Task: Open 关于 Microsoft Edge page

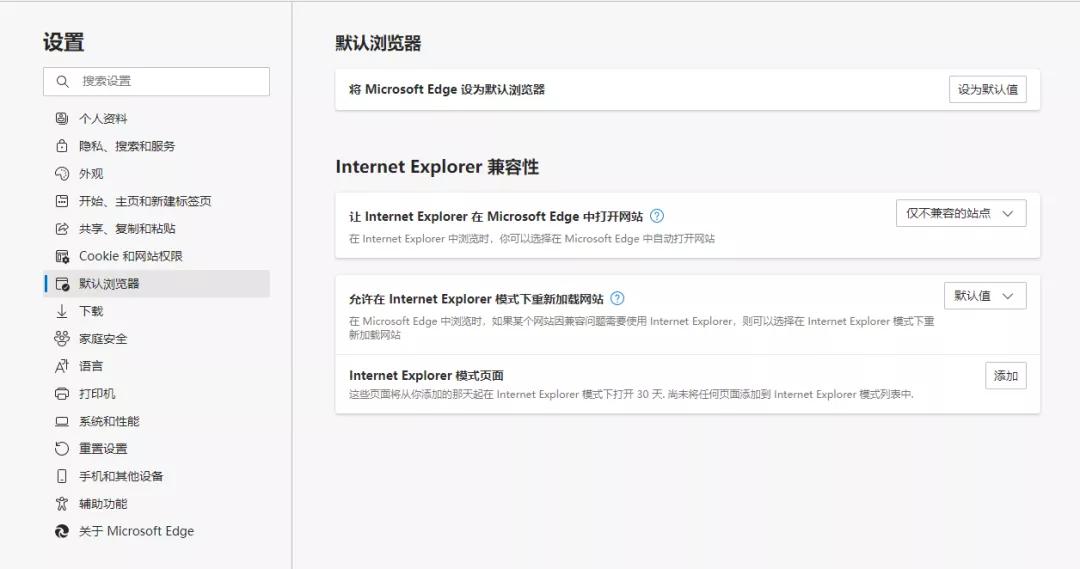Action: tap(157, 531)
